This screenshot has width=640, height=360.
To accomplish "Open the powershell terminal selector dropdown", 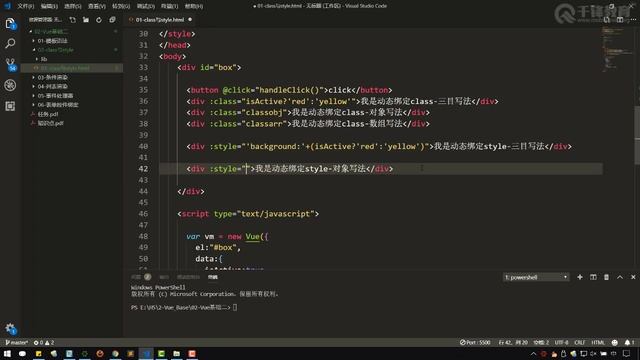I will tap(536, 277).
